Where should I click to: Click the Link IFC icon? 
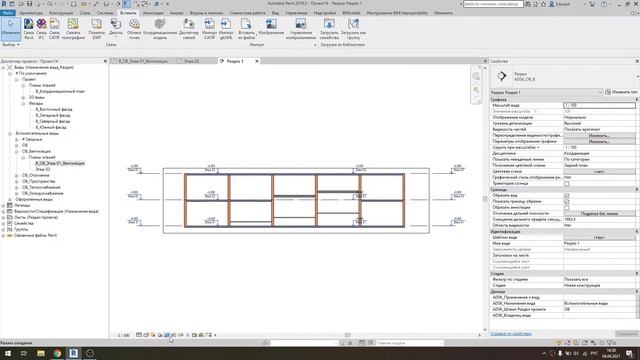41,29
